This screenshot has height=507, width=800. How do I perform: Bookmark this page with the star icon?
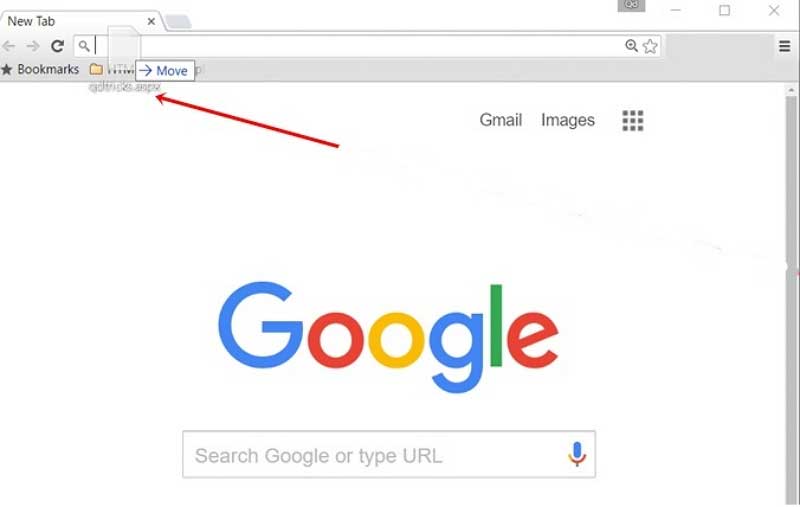[650, 46]
